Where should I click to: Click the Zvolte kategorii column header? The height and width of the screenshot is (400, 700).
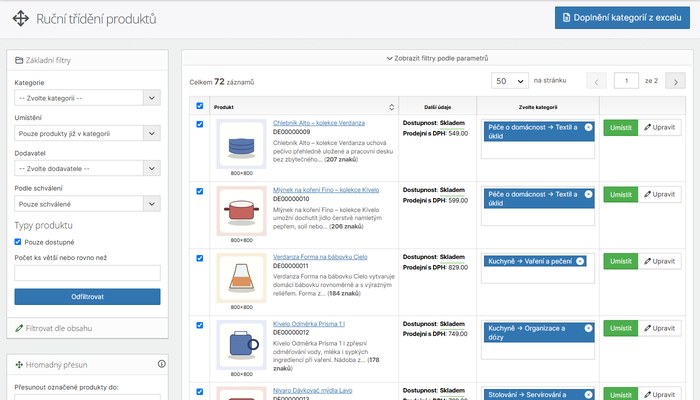[538, 107]
